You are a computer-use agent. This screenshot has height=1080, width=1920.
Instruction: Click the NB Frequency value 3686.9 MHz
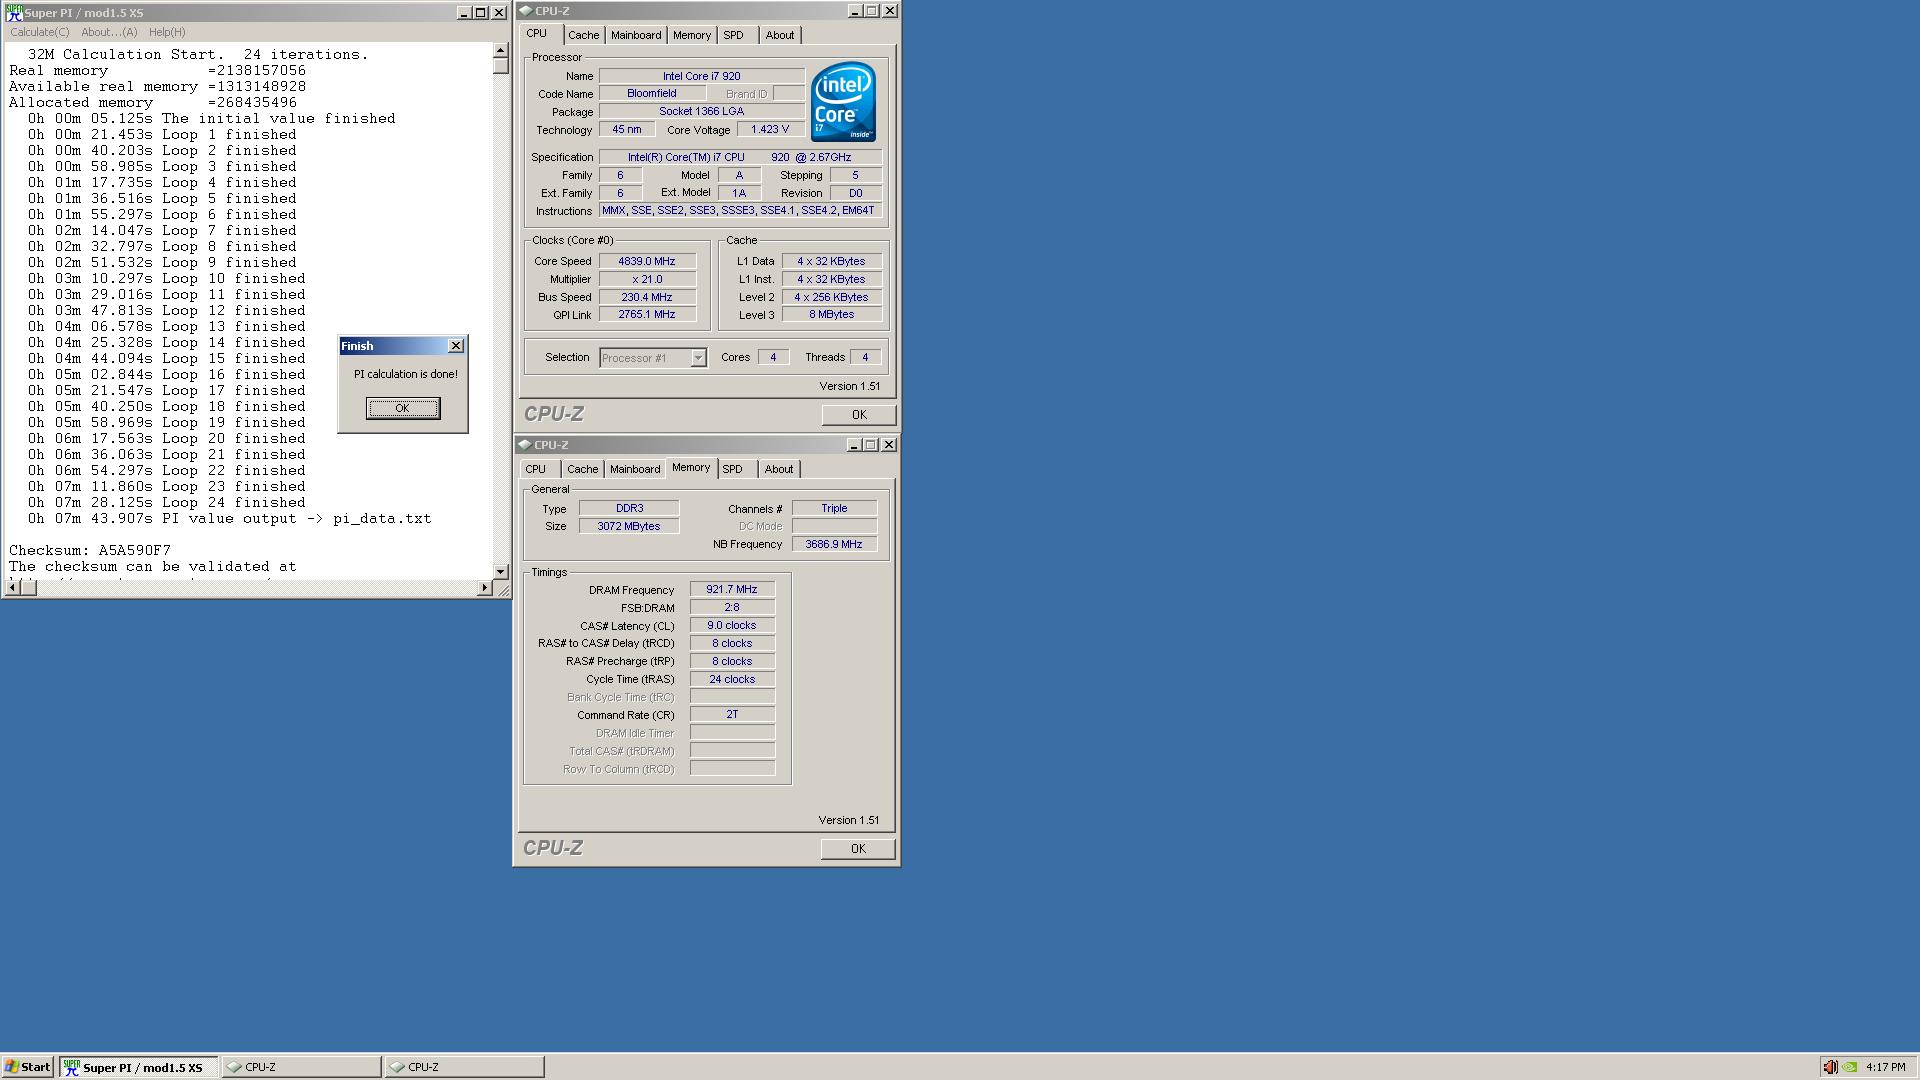[x=834, y=544]
